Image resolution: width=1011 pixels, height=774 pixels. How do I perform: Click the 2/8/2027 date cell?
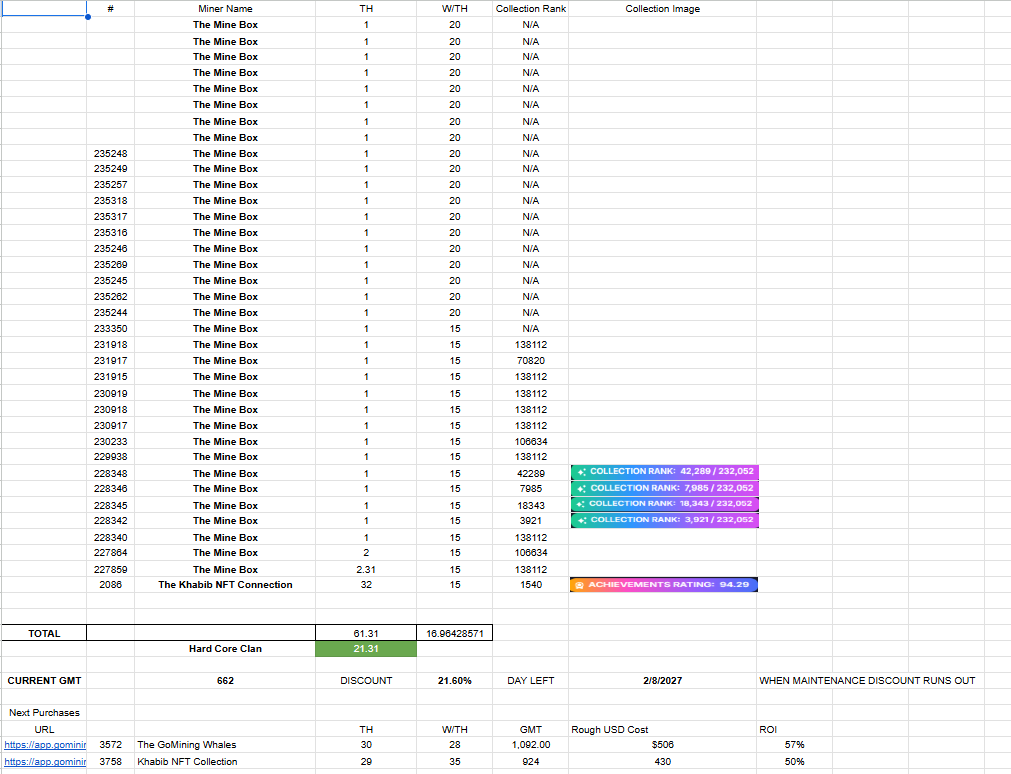click(x=662, y=681)
